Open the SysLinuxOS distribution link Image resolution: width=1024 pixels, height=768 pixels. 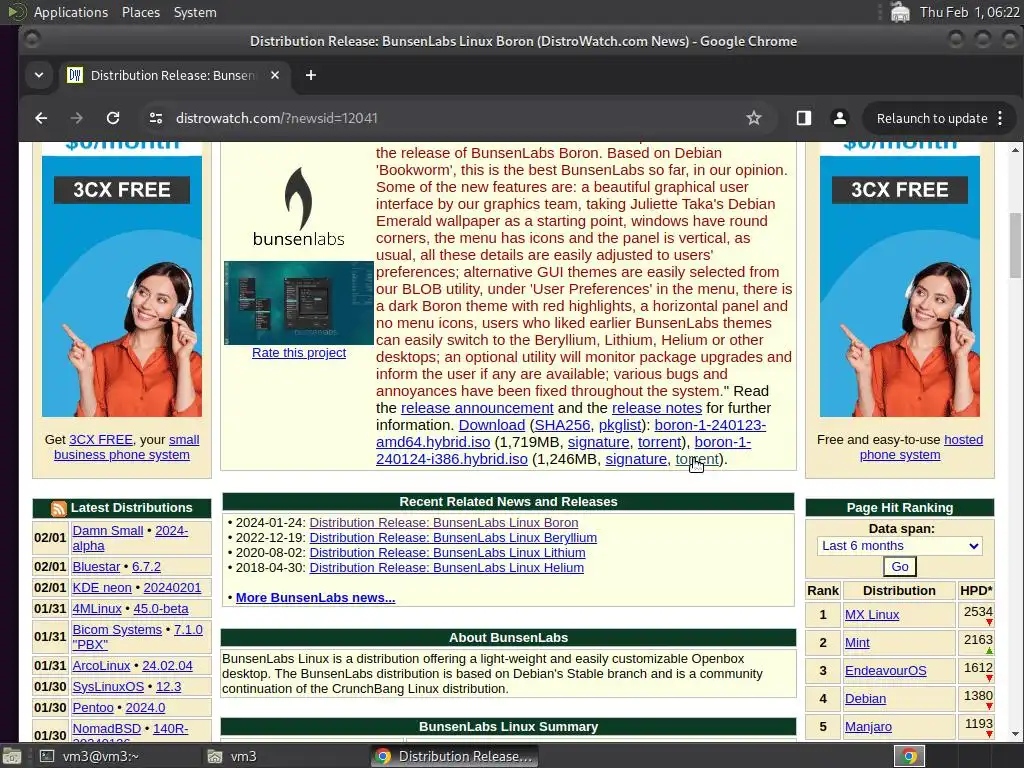(108, 686)
